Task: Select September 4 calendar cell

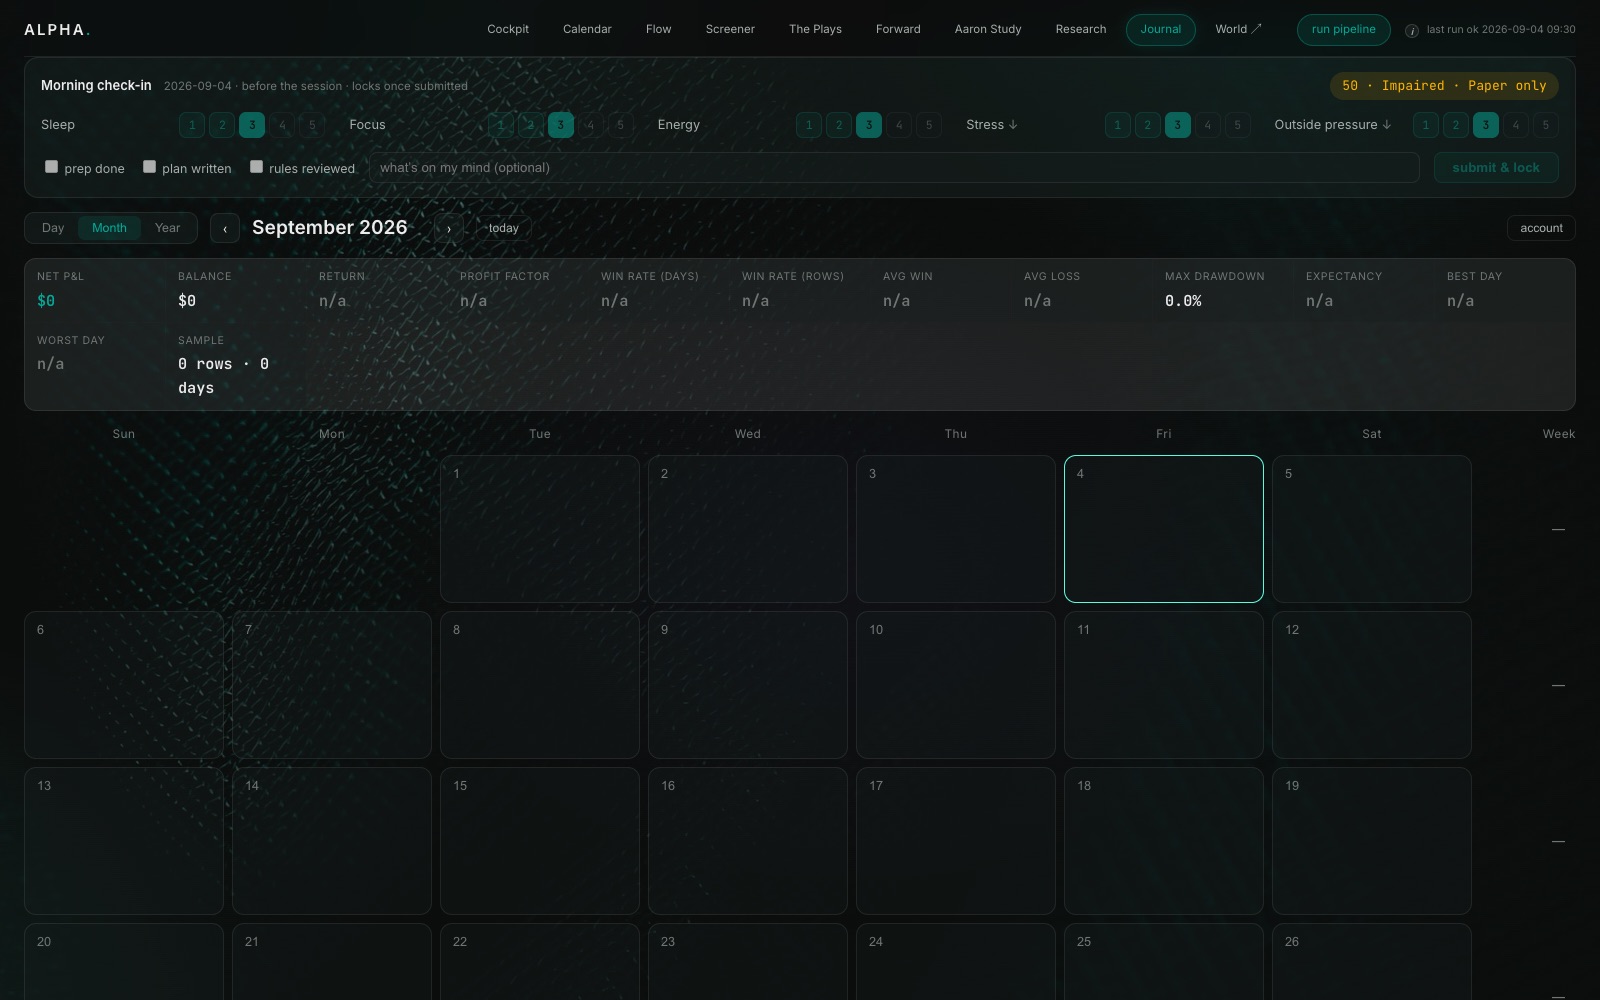Action: tap(1164, 529)
